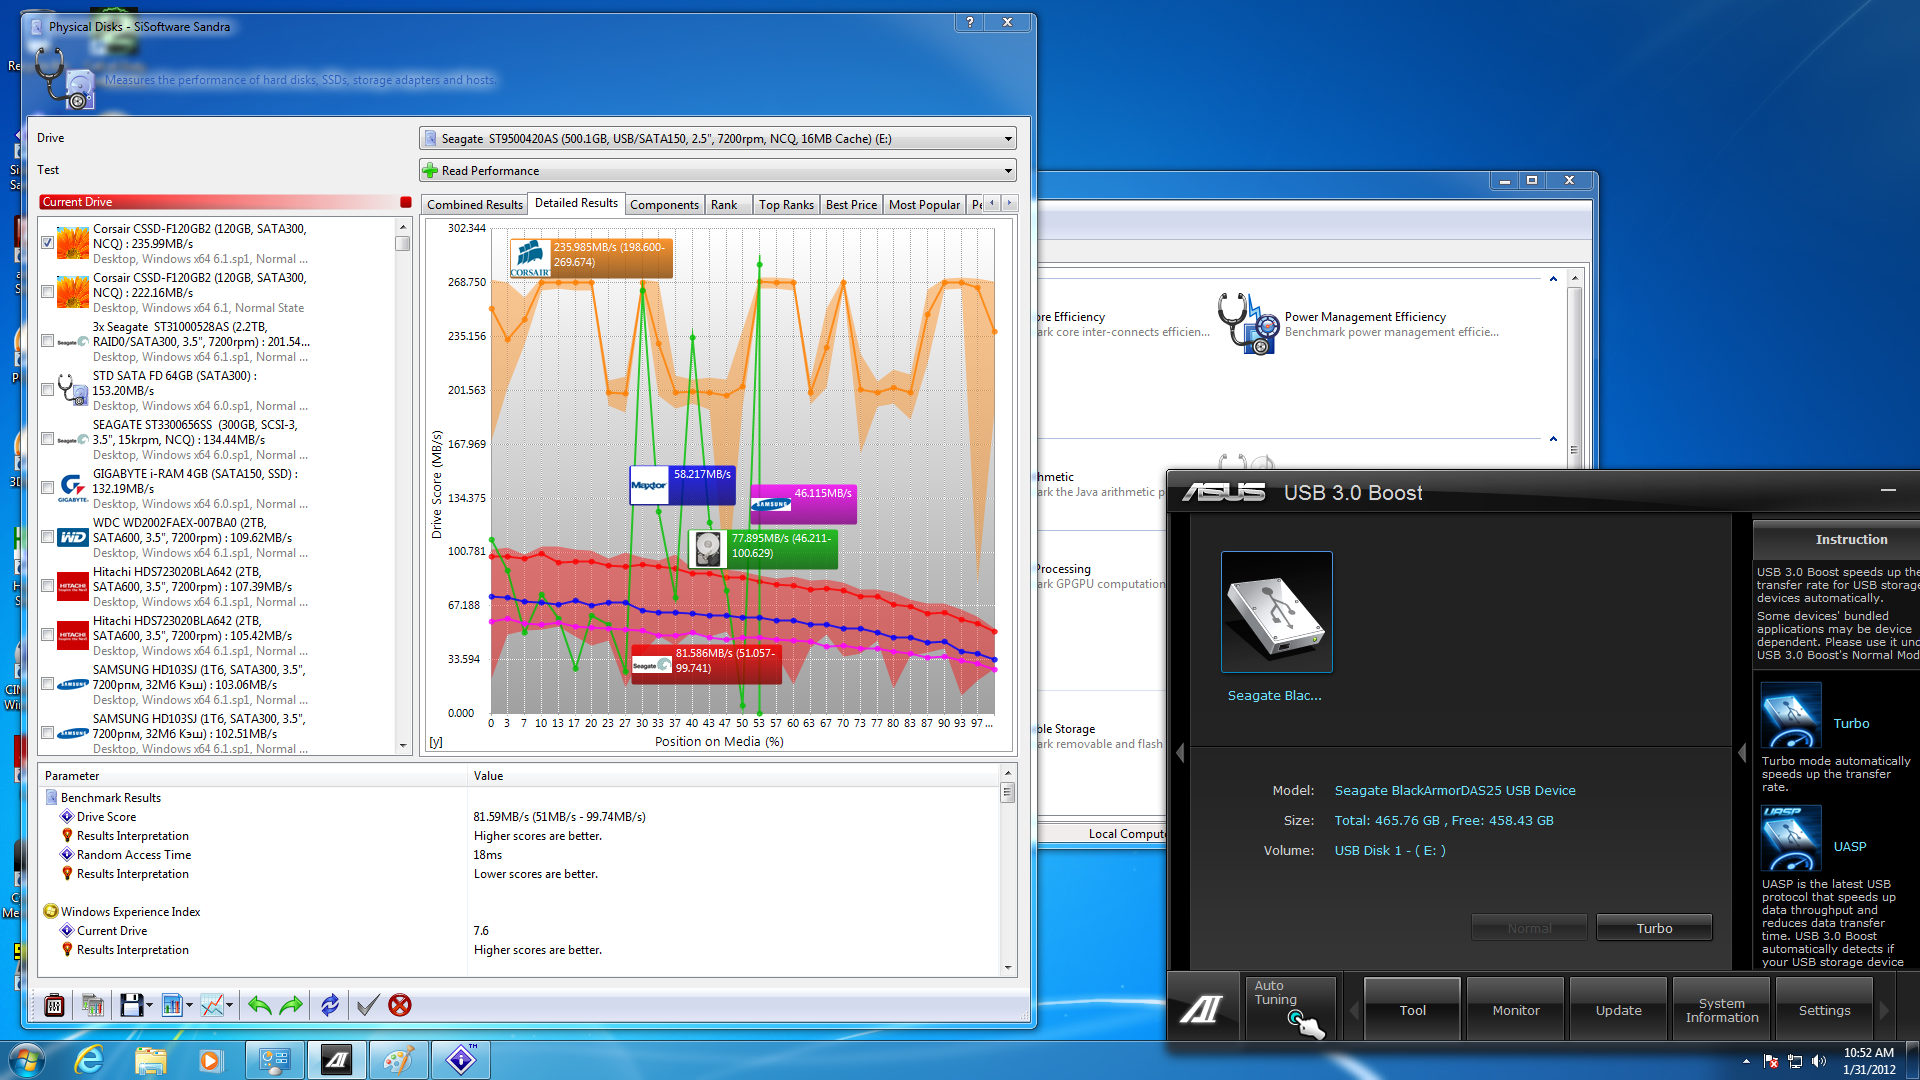Image resolution: width=1920 pixels, height=1080 pixels.
Task: Click the green back arrow
Action: coord(259,1005)
